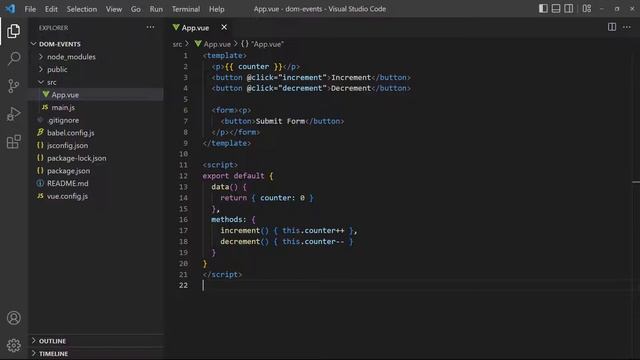Open the Manage gear icon
The image size is (640, 360).
[x=13, y=345]
